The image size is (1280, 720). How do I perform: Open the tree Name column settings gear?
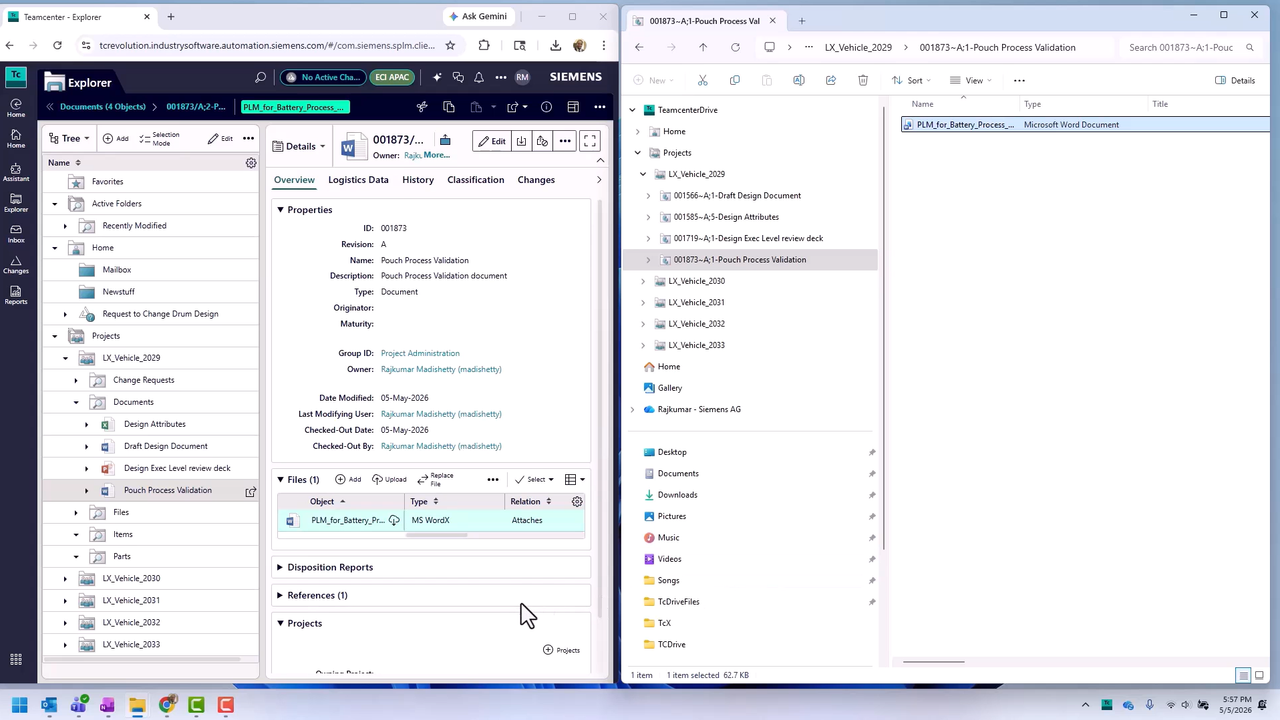(x=251, y=163)
